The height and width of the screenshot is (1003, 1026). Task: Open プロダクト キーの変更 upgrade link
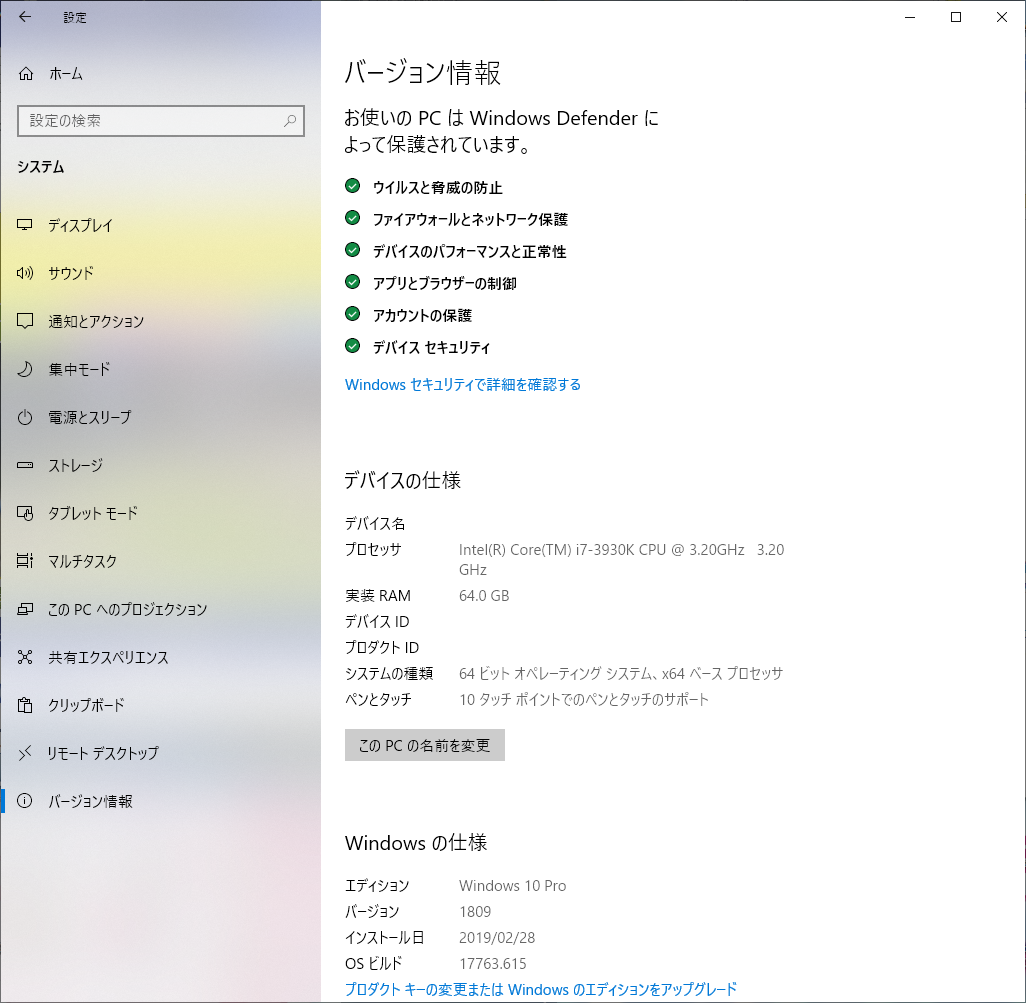pos(540,989)
